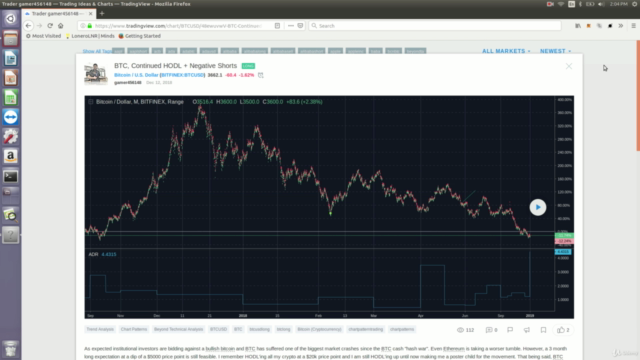Click the author avatar thumbnail
Image resolution: width=640 pixels, height=360 pixels.
coord(96,73)
